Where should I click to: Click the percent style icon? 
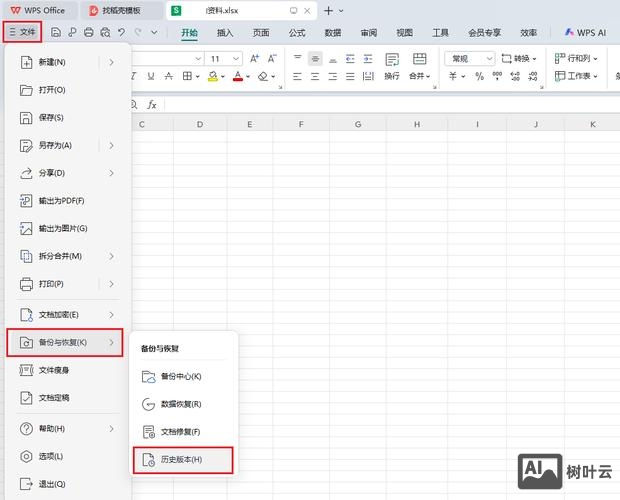pos(480,76)
